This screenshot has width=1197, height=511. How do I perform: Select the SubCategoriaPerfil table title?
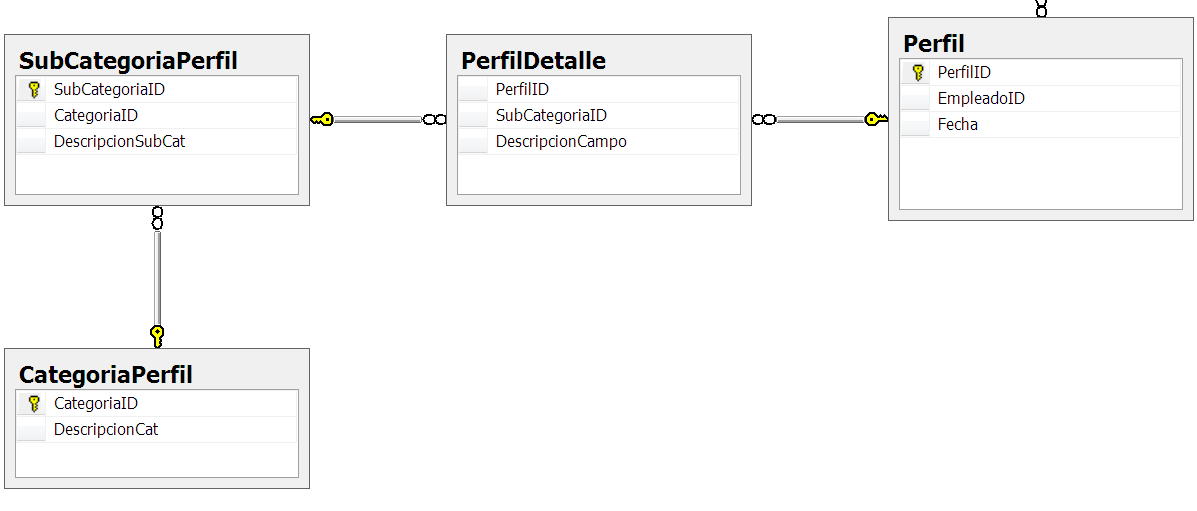[x=128, y=61]
